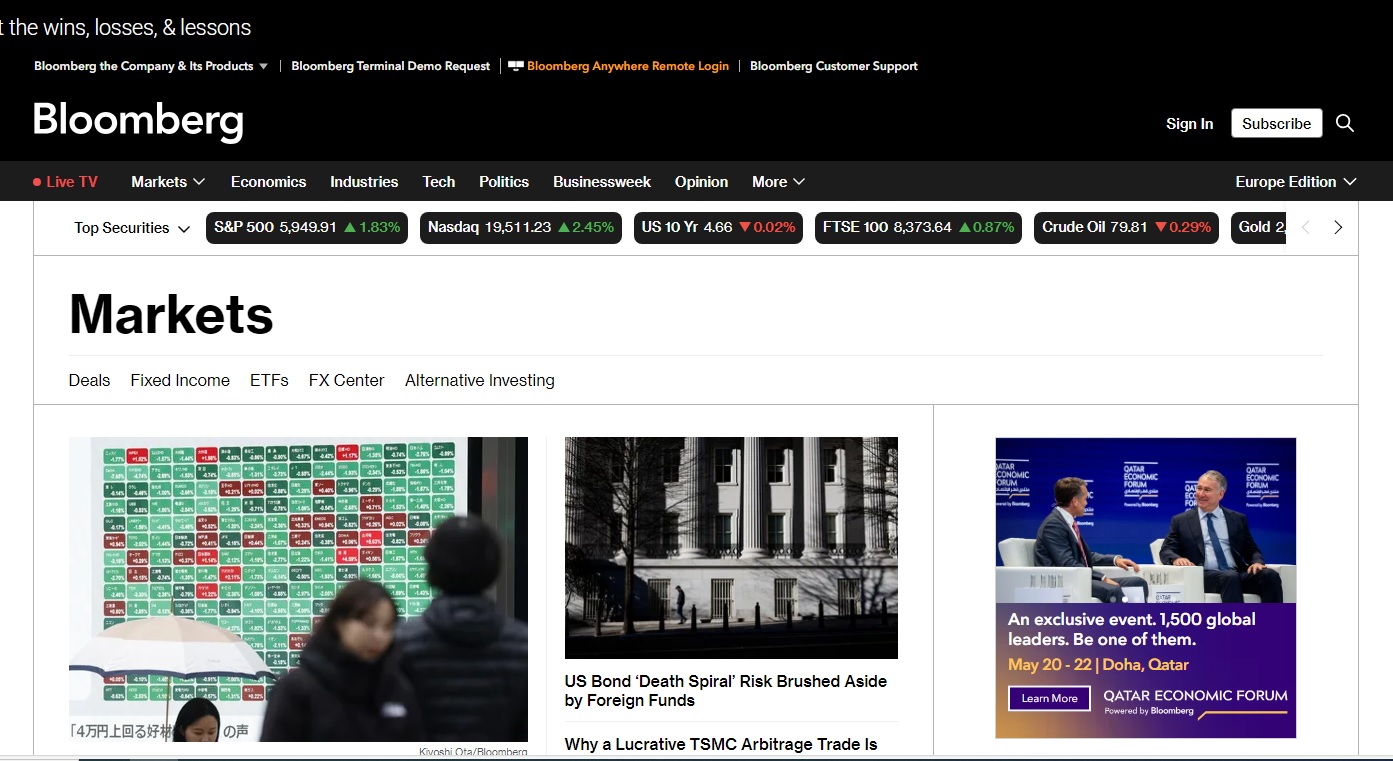Screen dimensions: 1393x761
Task: Click the Bloomberg logo
Action: [x=138, y=122]
